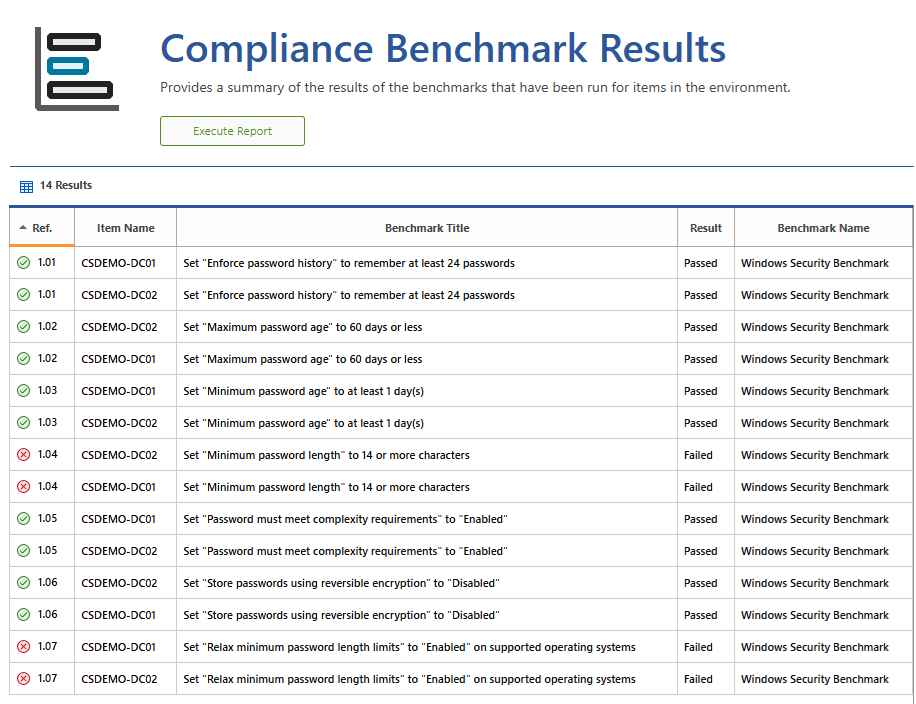The image size is (916, 704).
Task: Select CSDEMO-DC01 item name in 1.05 row
Action: coord(119,519)
